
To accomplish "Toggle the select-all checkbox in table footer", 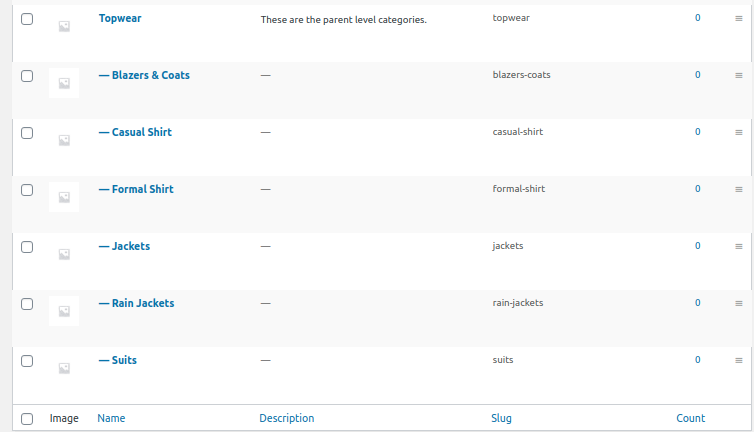I will click(x=27, y=419).
